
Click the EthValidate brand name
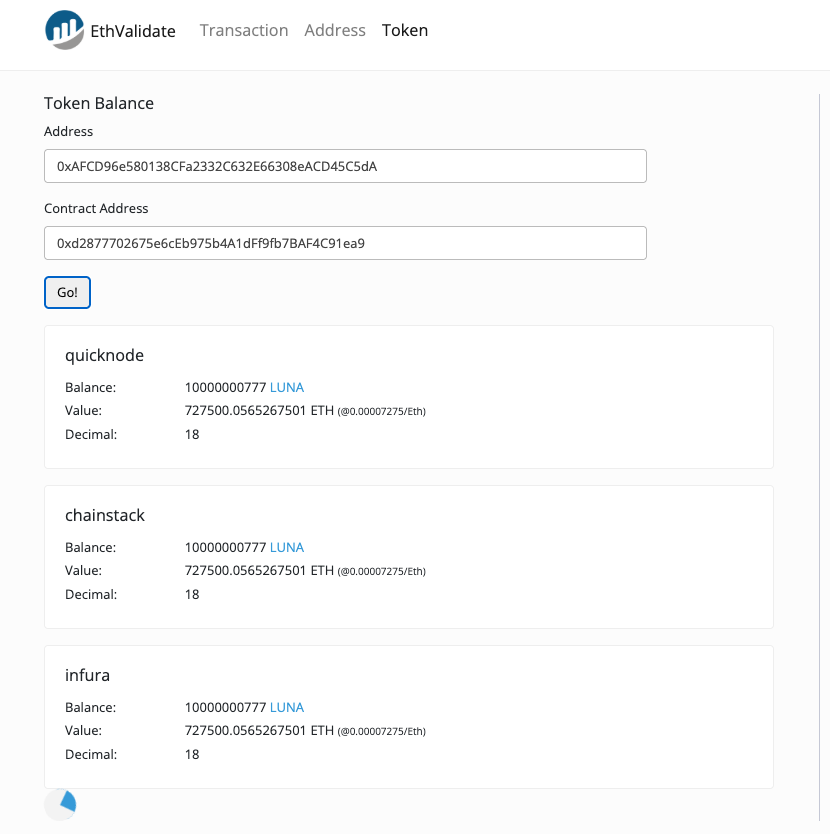pos(133,31)
